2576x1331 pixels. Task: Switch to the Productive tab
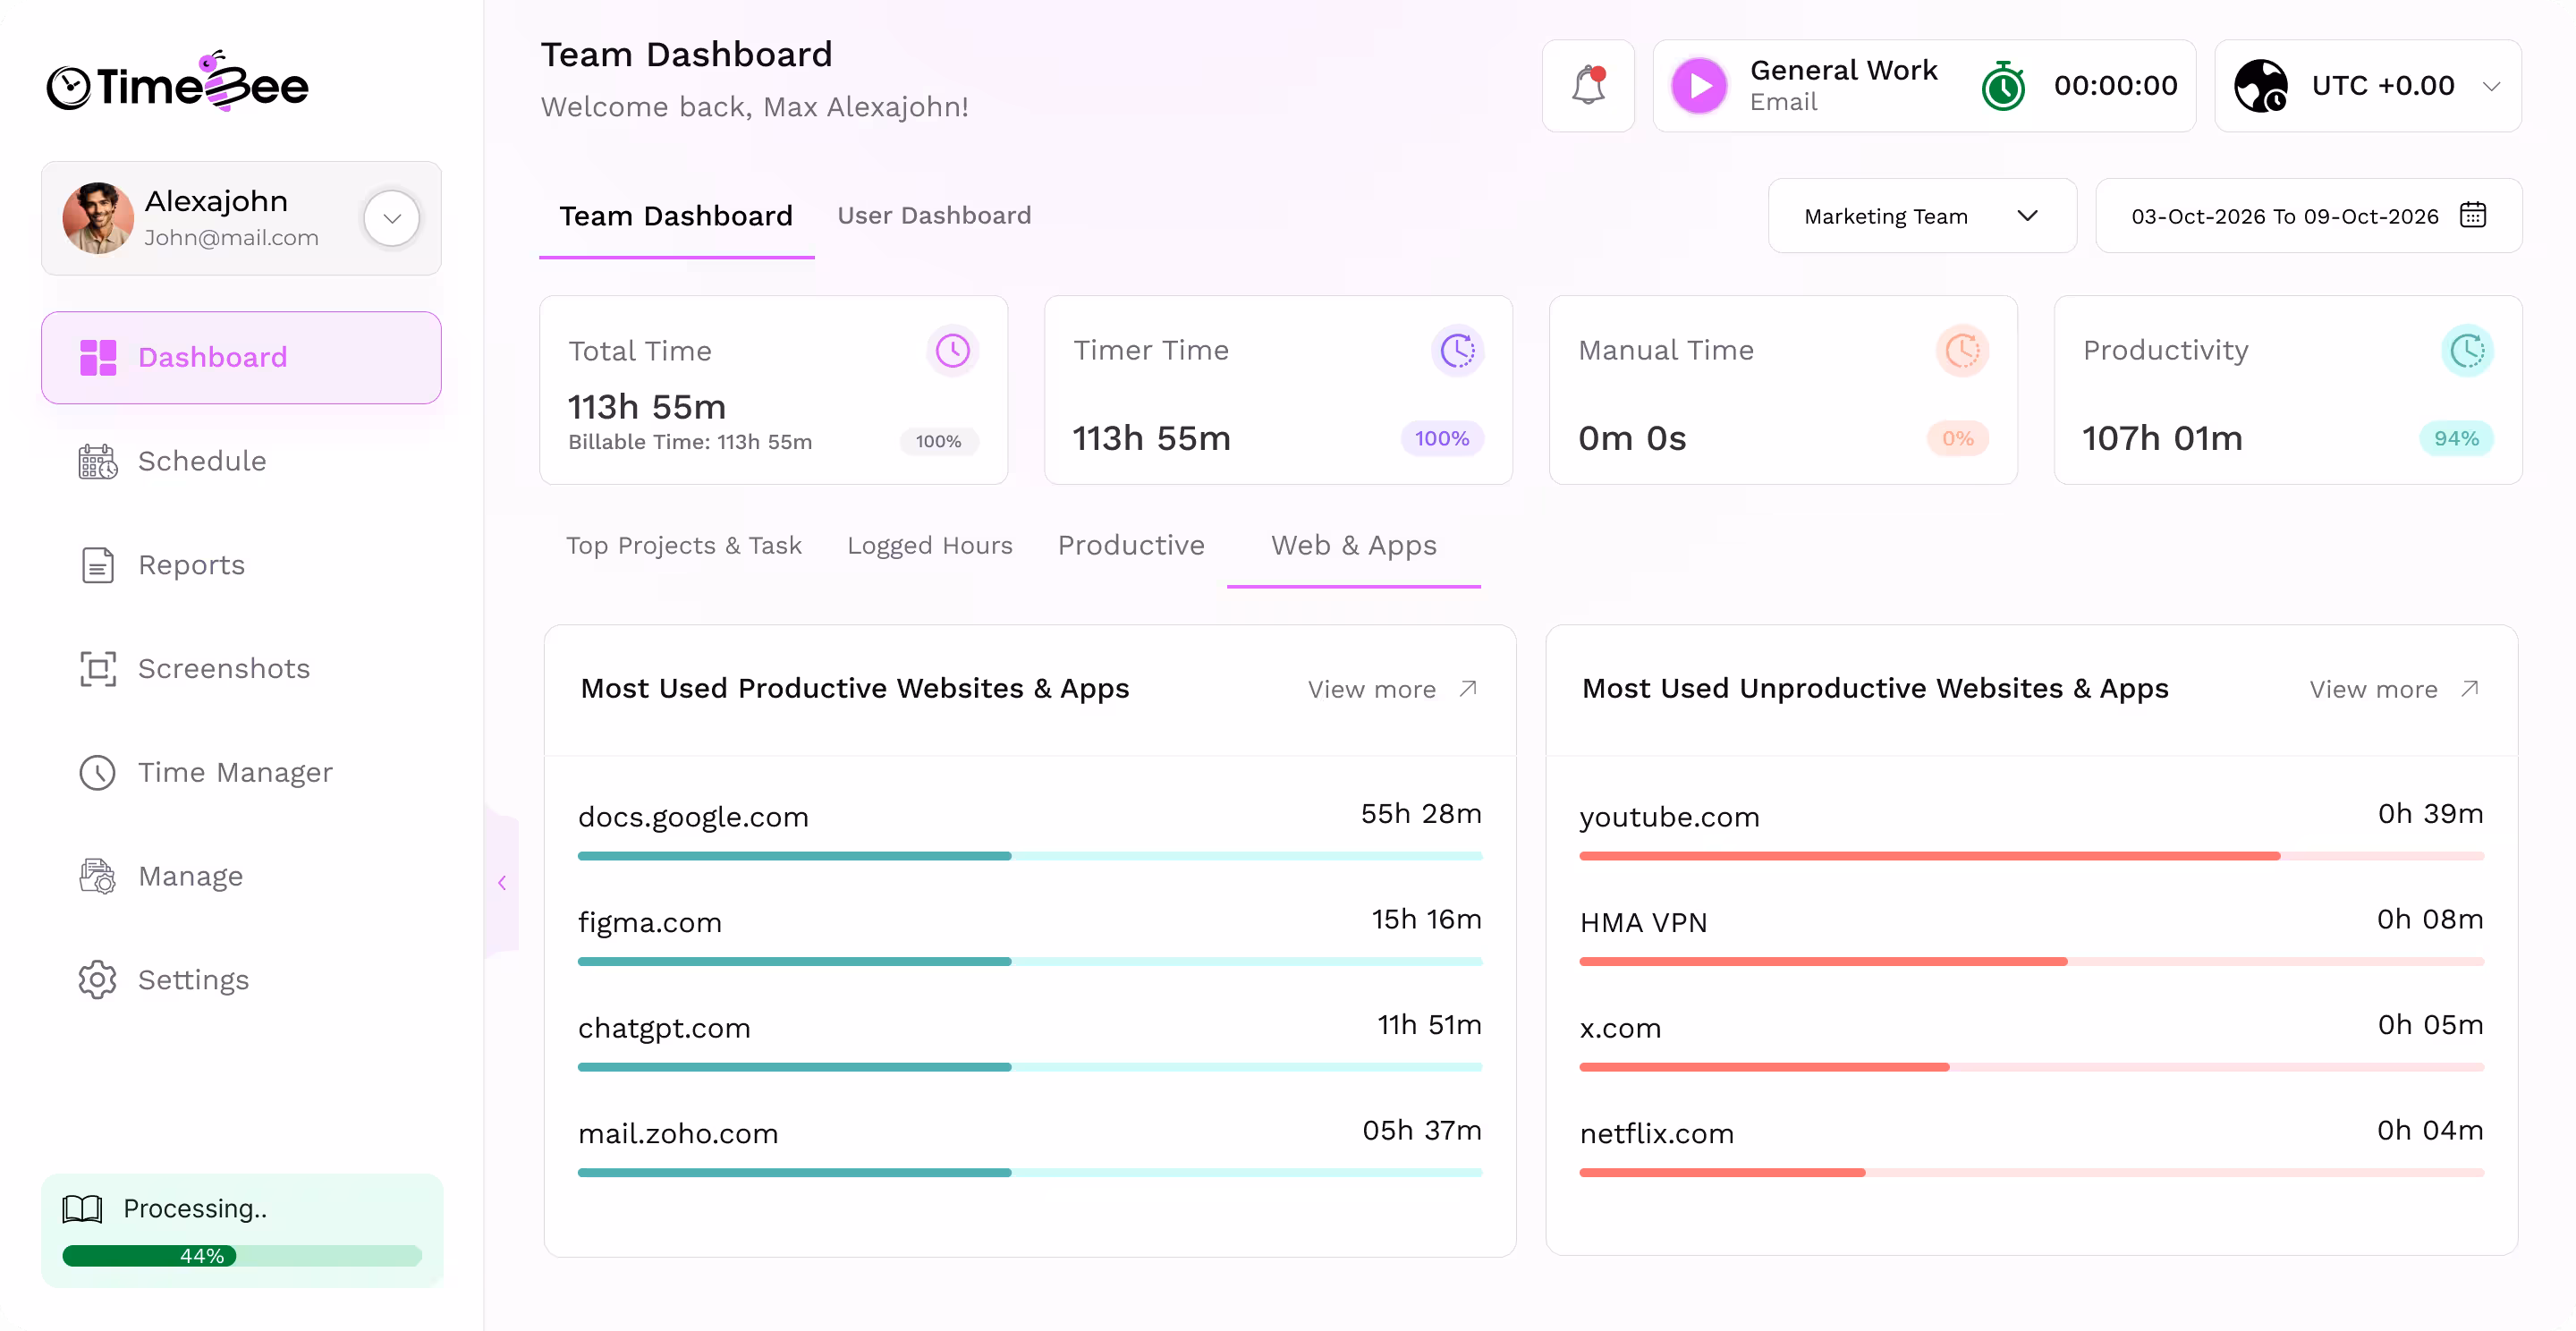pyautogui.click(x=1131, y=546)
